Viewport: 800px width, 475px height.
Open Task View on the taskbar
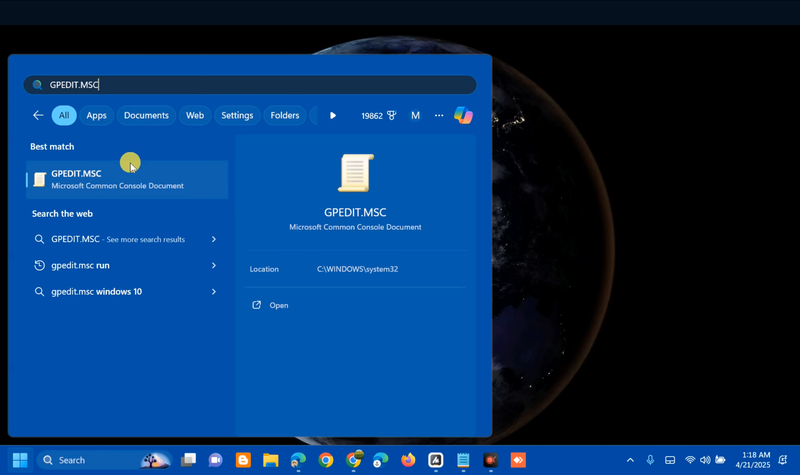(188, 460)
